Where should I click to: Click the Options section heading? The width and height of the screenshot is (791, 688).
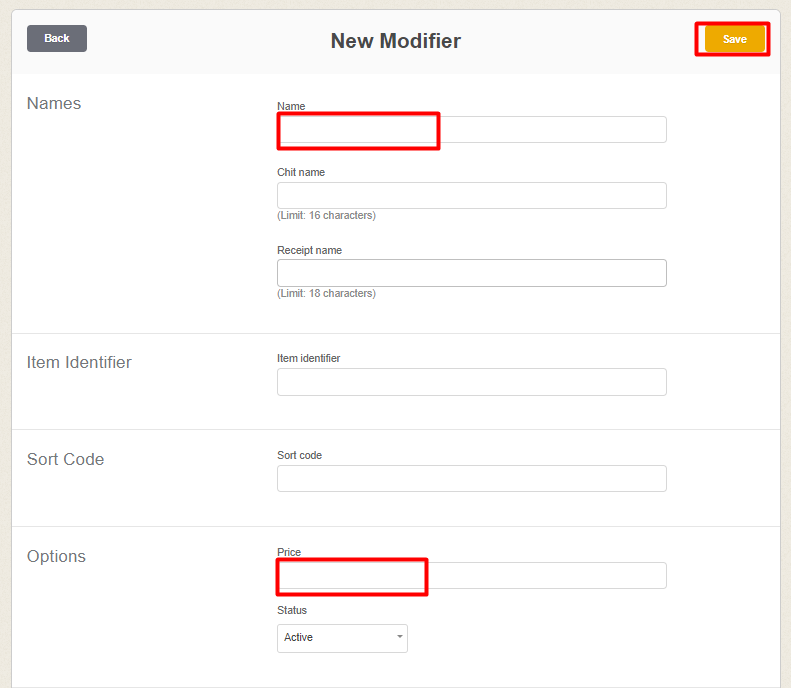tap(56, 557)
